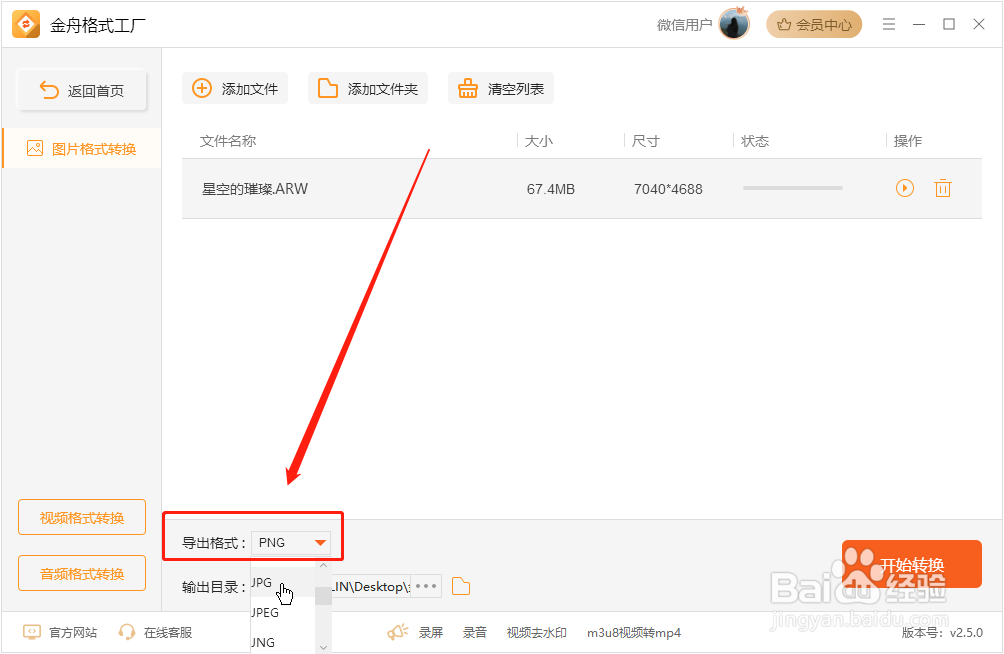Choose JPEG as export format
The image size is (1004, 654).
(x=265, y=612)
